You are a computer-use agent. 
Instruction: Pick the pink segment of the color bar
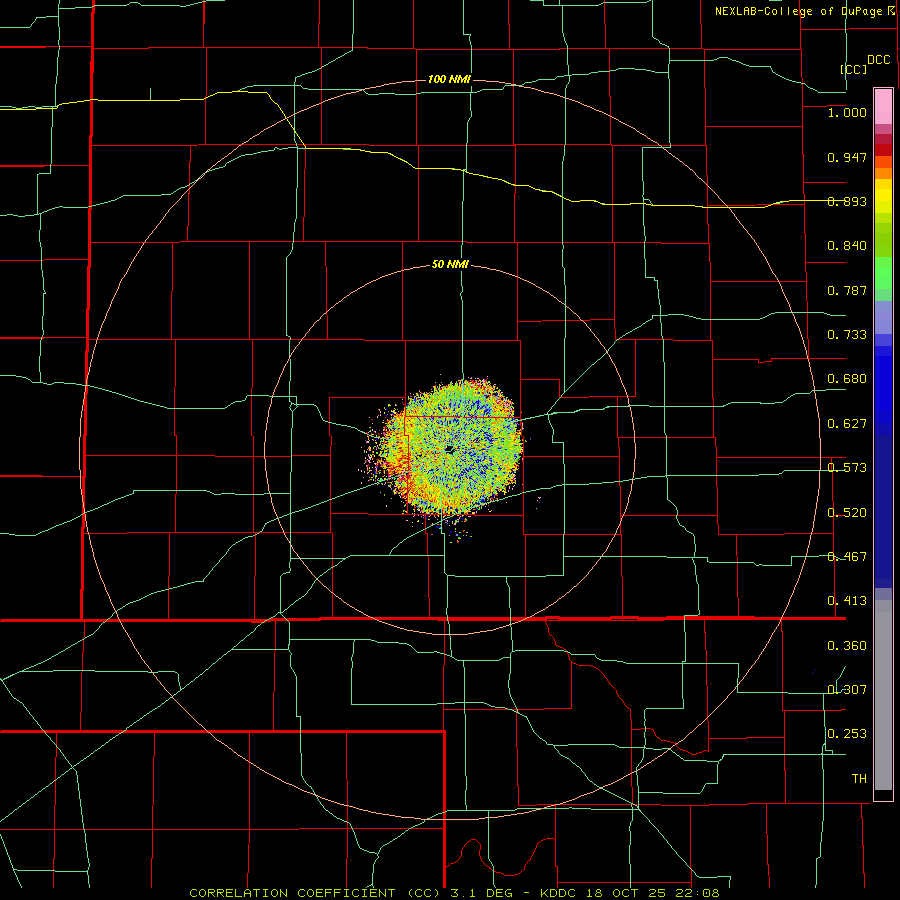pyautogui.click(x=883, y=107)
